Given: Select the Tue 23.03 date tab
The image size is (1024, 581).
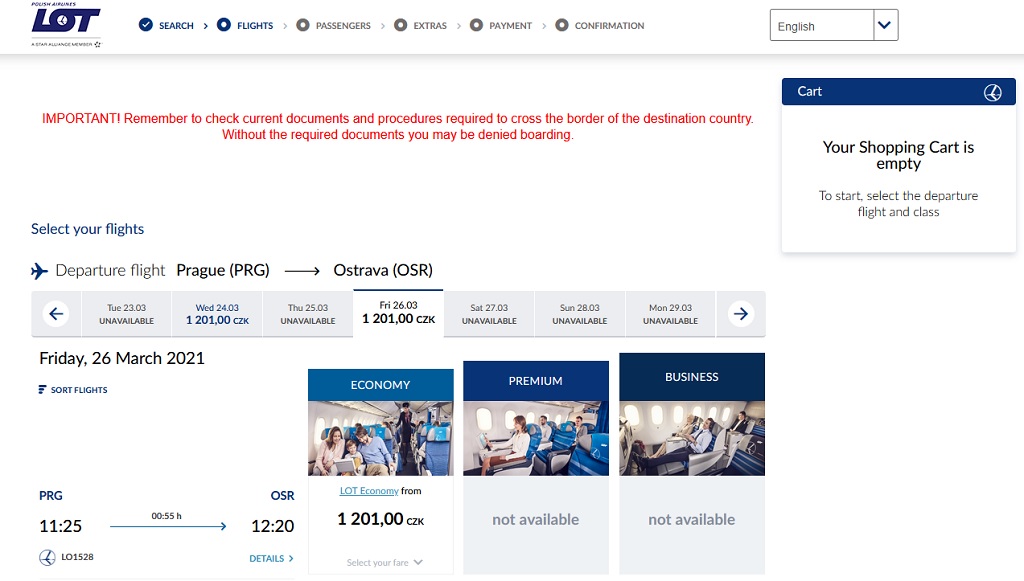Looking at the screenshot, I should pyautogui.click(x=127, y=314).
